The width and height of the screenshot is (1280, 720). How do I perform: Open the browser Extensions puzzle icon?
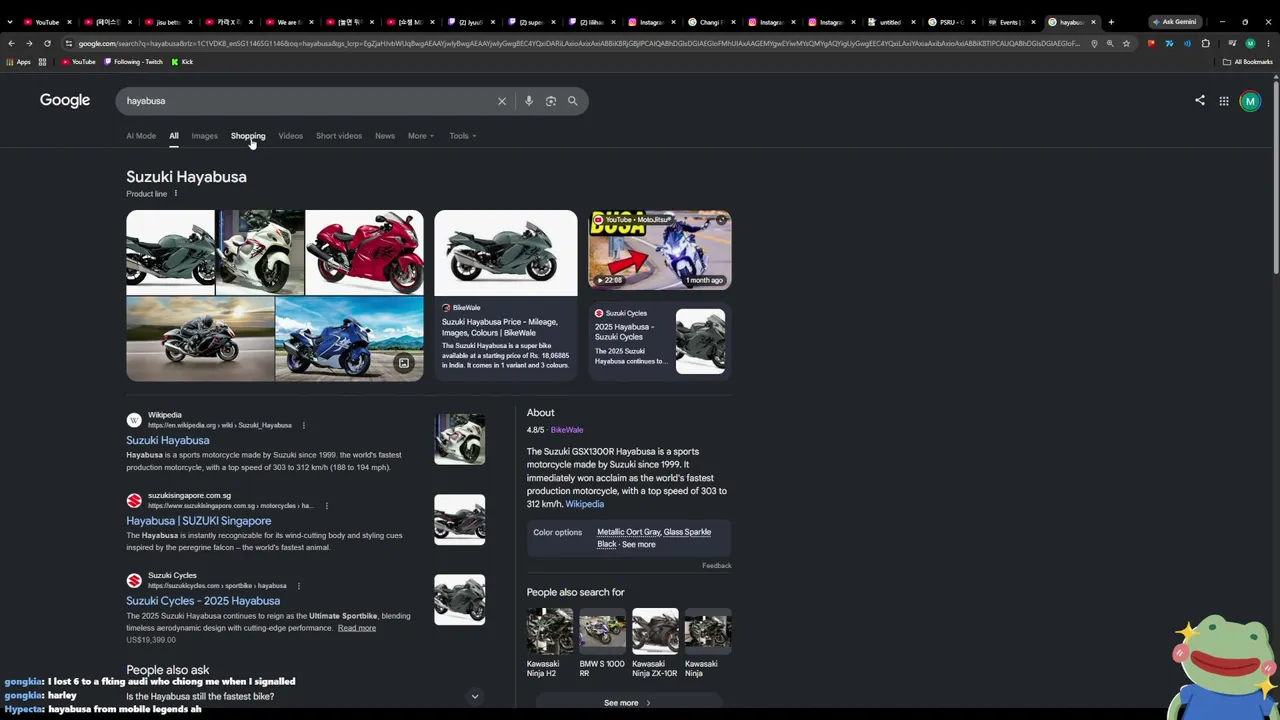[1205, 43]
